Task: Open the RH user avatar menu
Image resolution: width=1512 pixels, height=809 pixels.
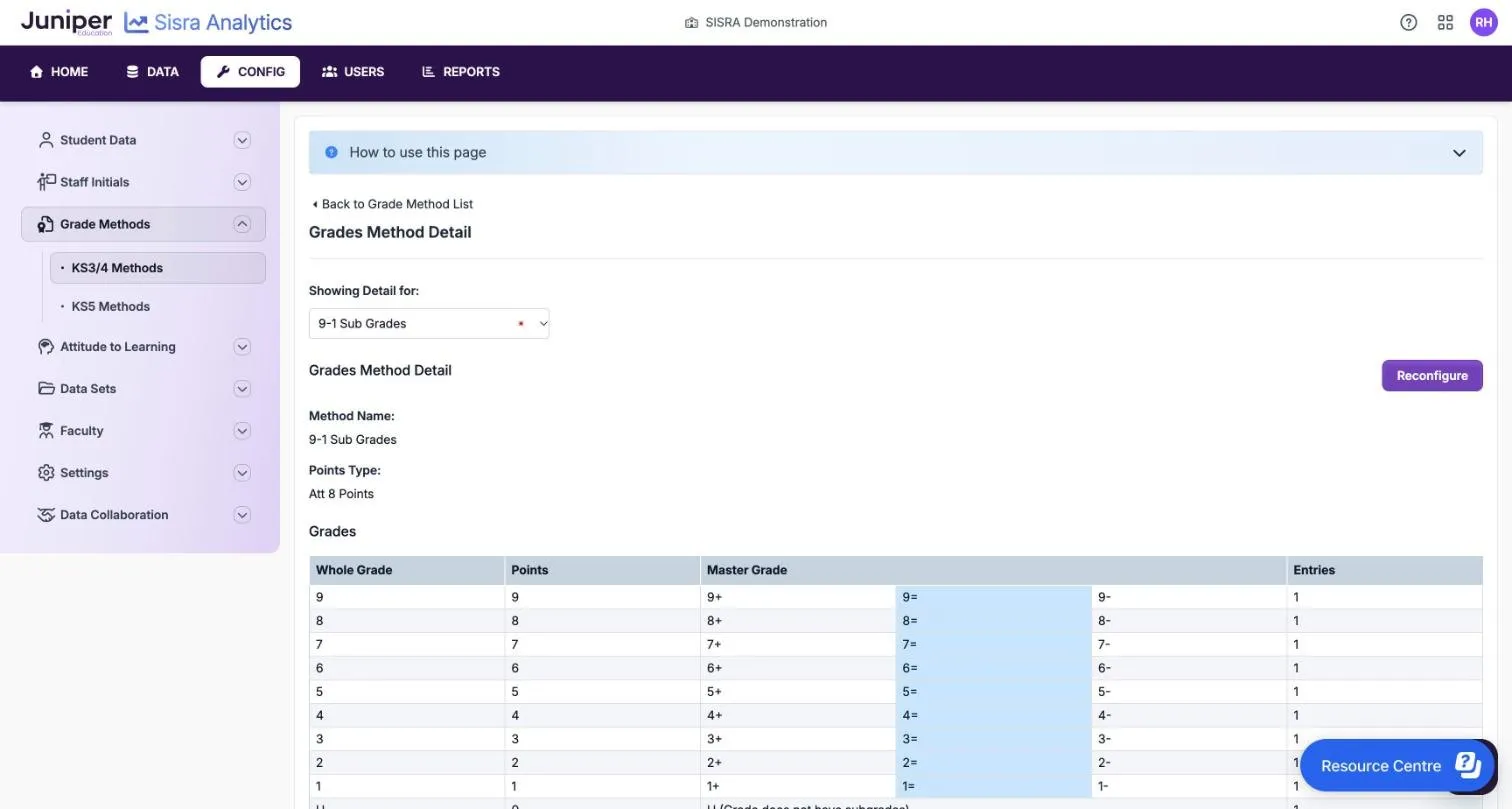Action: click(1483, 22)
